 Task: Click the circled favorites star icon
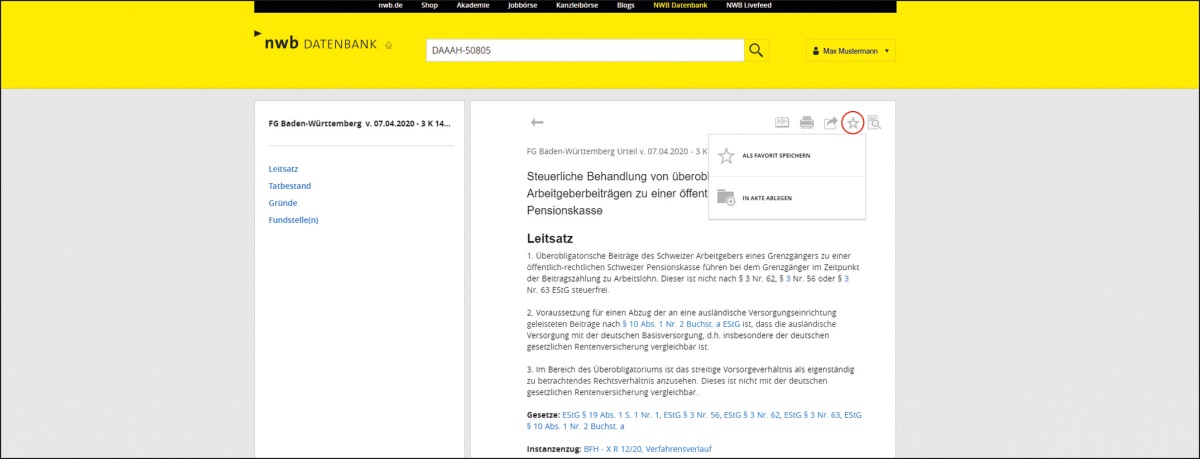coord(853,123)
